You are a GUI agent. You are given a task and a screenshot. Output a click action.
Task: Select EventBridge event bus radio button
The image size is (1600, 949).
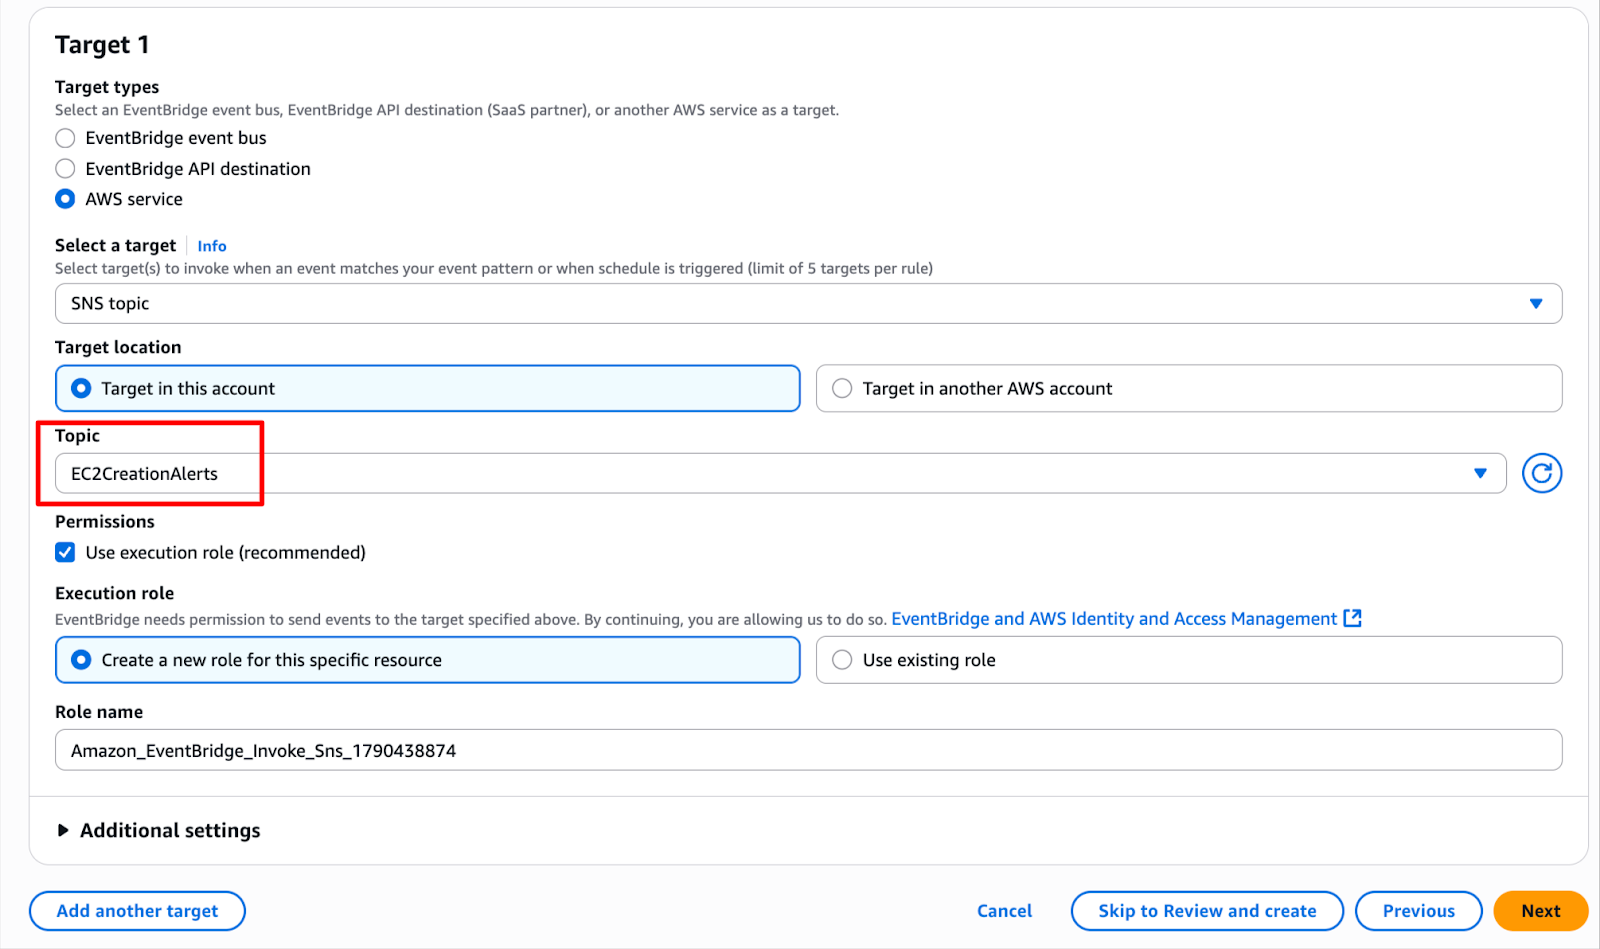[x=66, y=138]
